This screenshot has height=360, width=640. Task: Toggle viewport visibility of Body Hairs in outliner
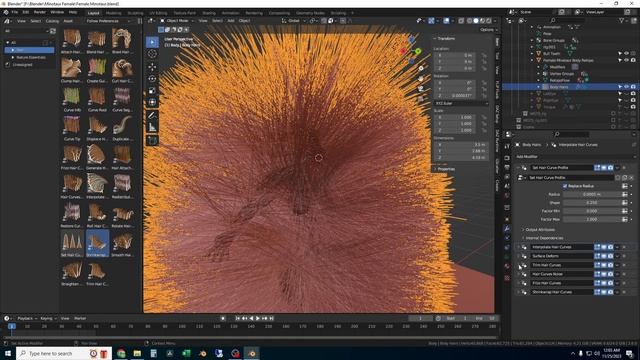coord(627,87)
